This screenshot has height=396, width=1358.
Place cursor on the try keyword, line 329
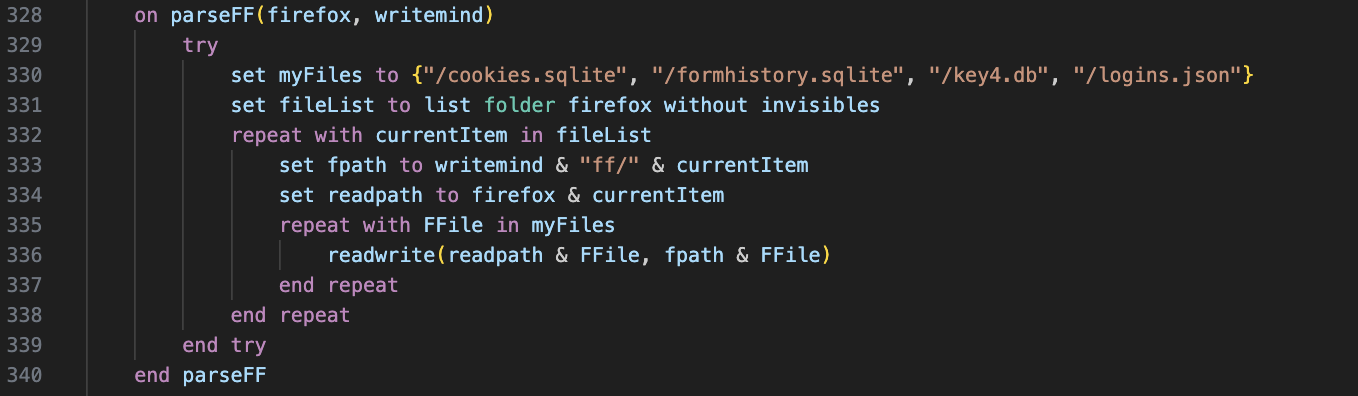click(200, 45)
